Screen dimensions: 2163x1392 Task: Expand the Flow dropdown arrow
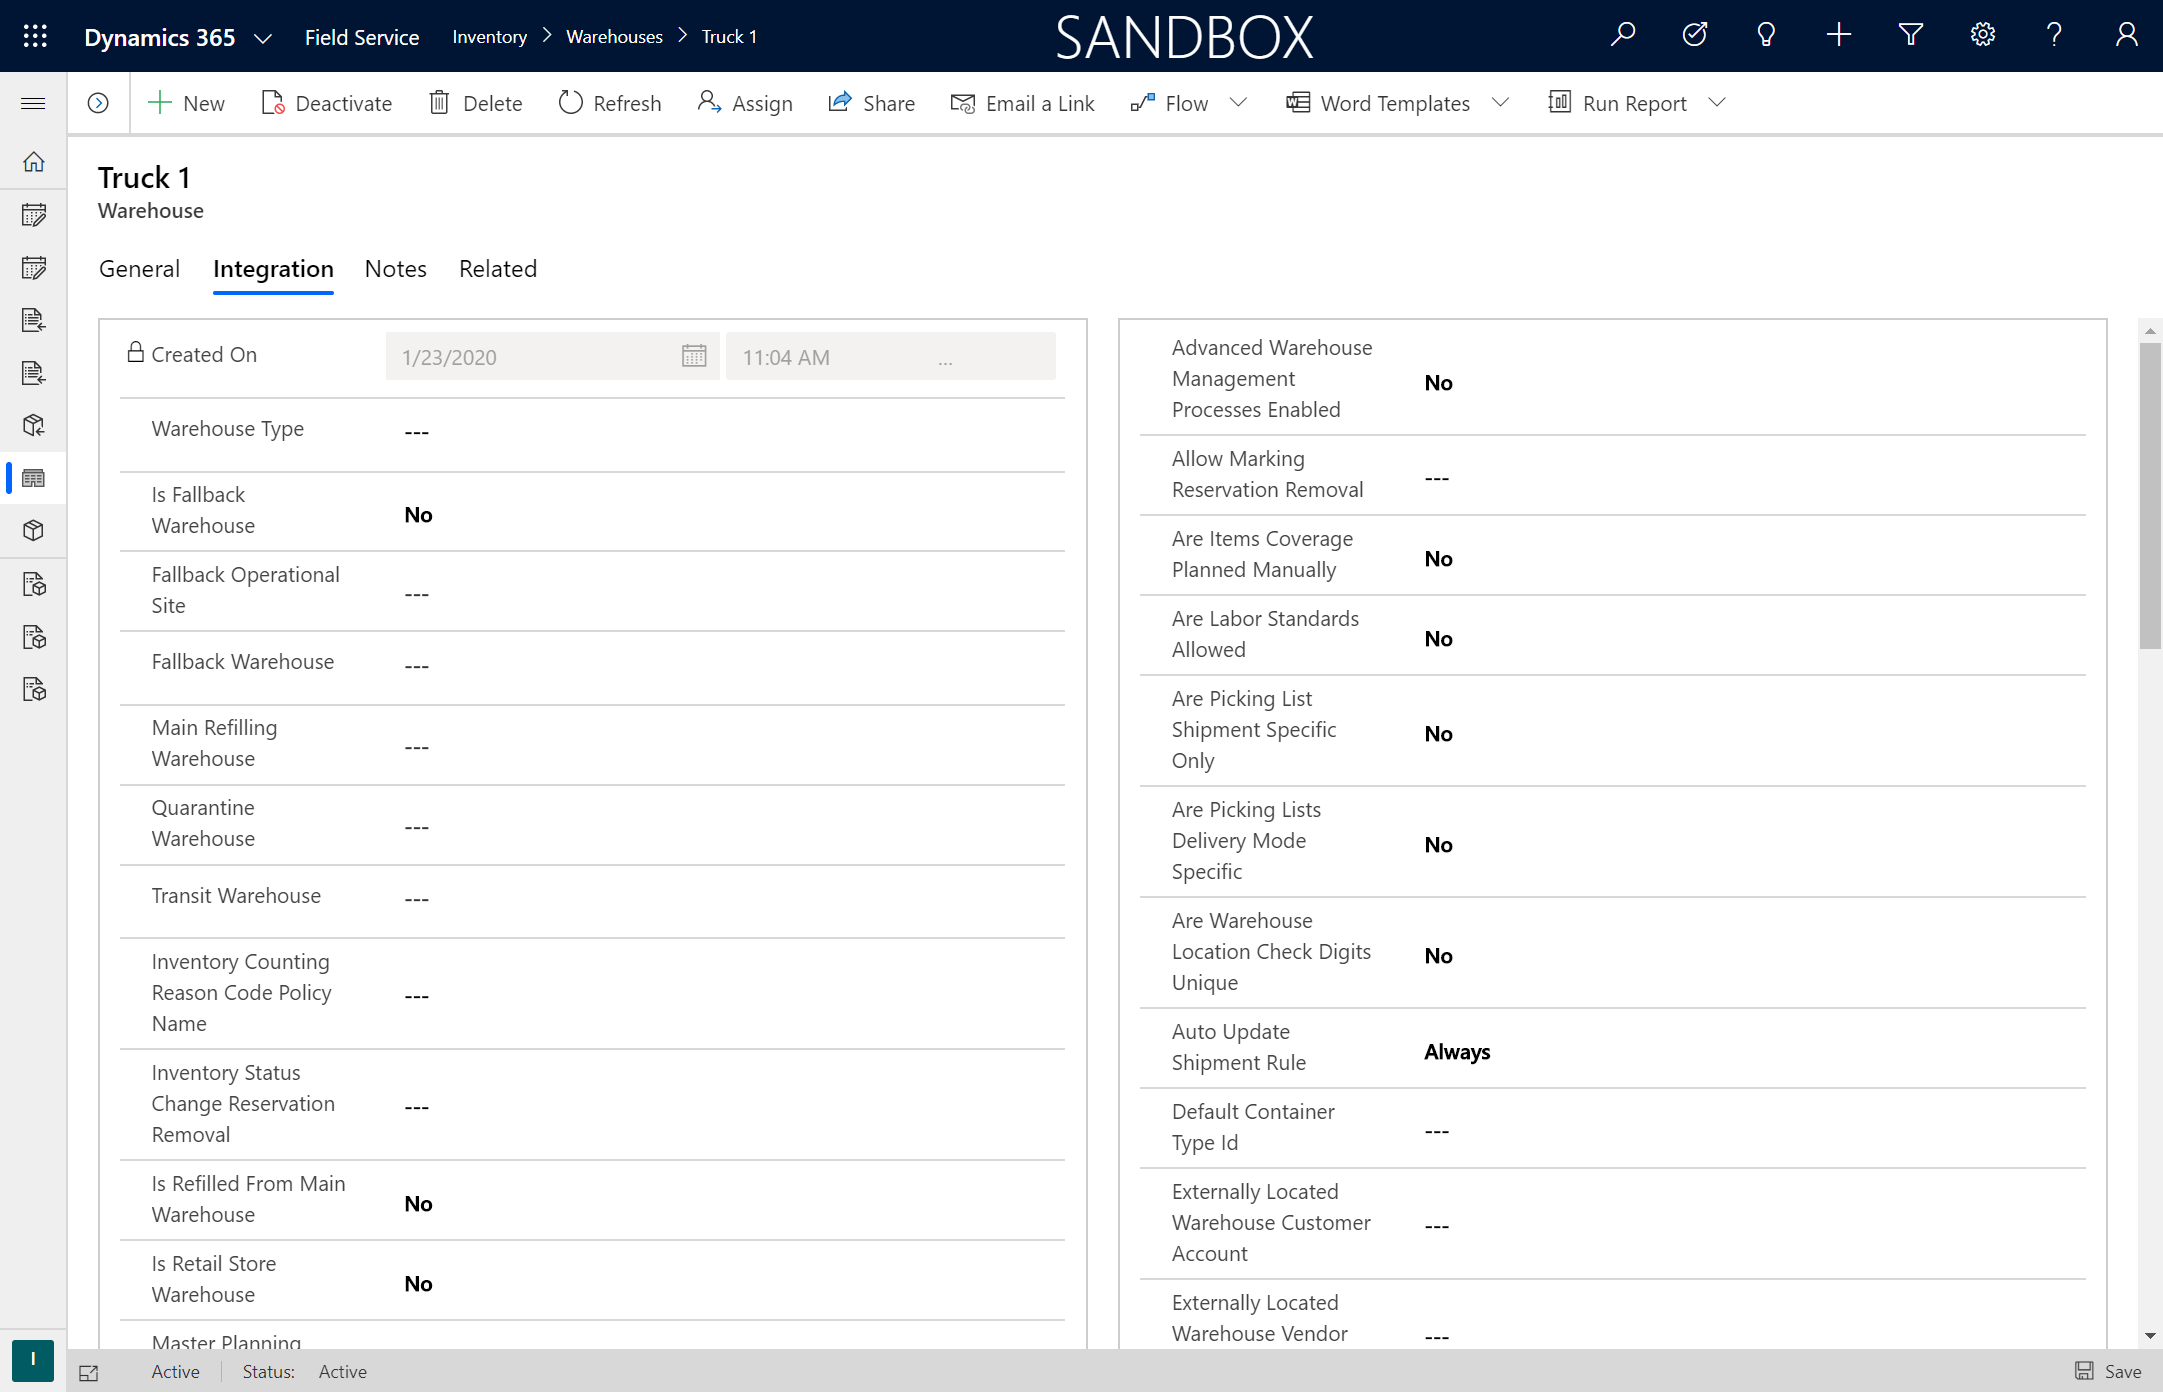click(x=1242, y=102)
